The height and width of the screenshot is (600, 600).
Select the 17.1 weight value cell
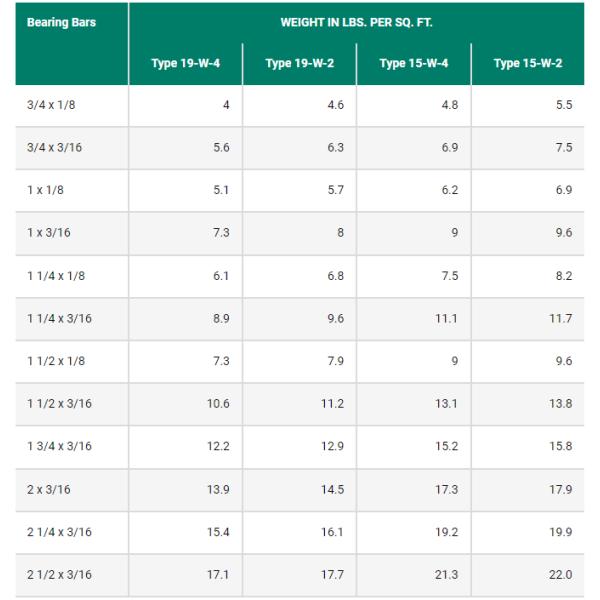point(218,574)
